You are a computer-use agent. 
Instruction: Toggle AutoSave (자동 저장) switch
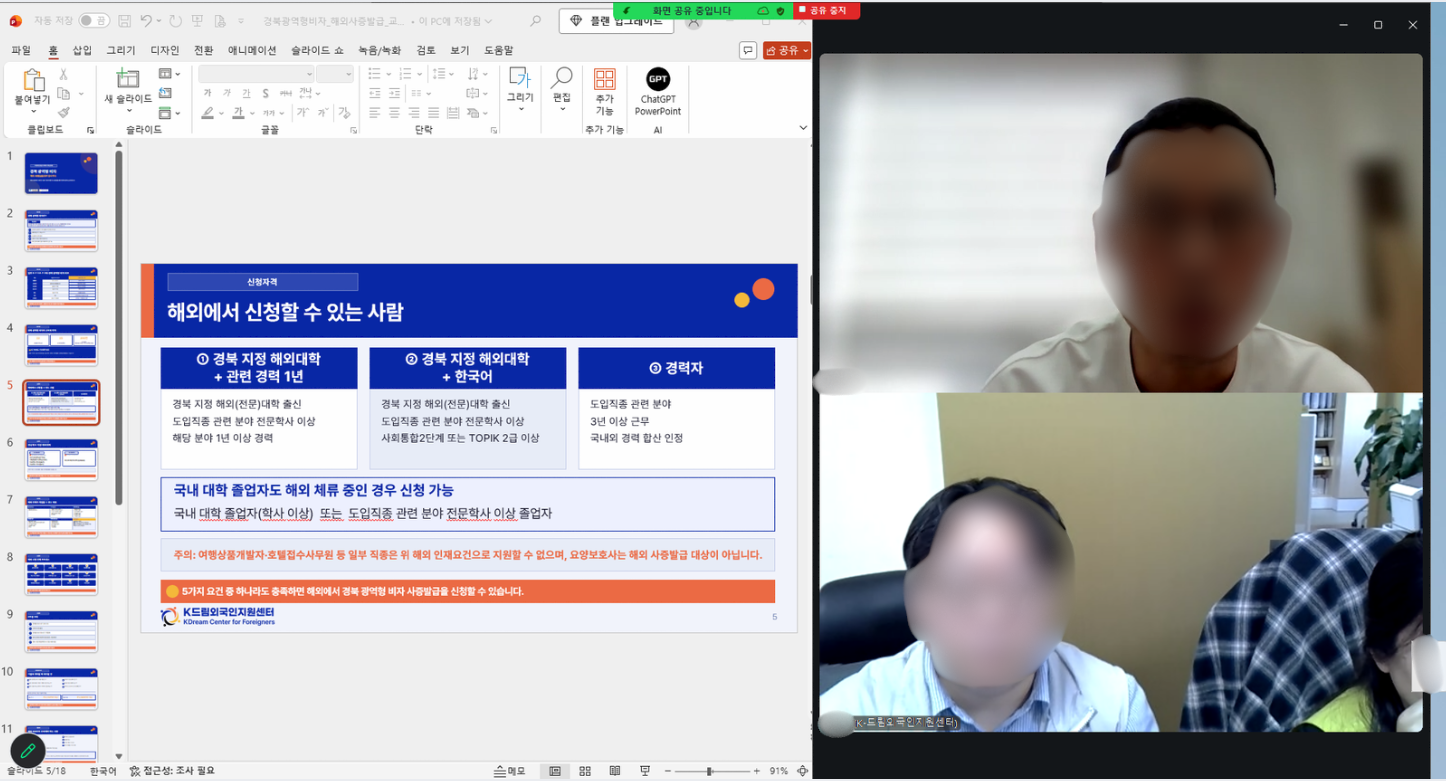(x=94, y=20)
